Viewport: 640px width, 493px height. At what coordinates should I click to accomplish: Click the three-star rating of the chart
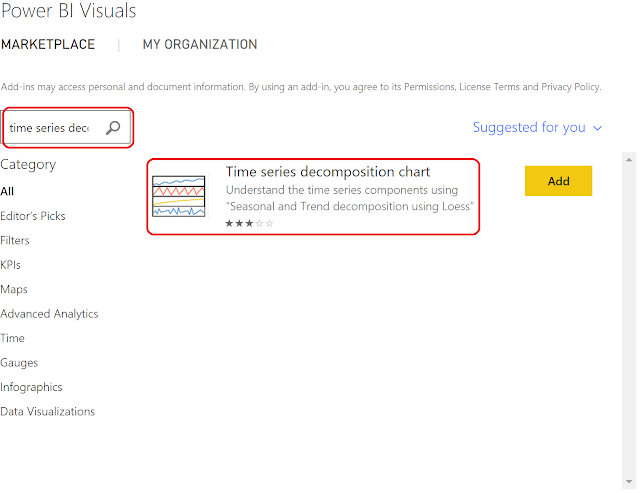(x=249, y=223)
